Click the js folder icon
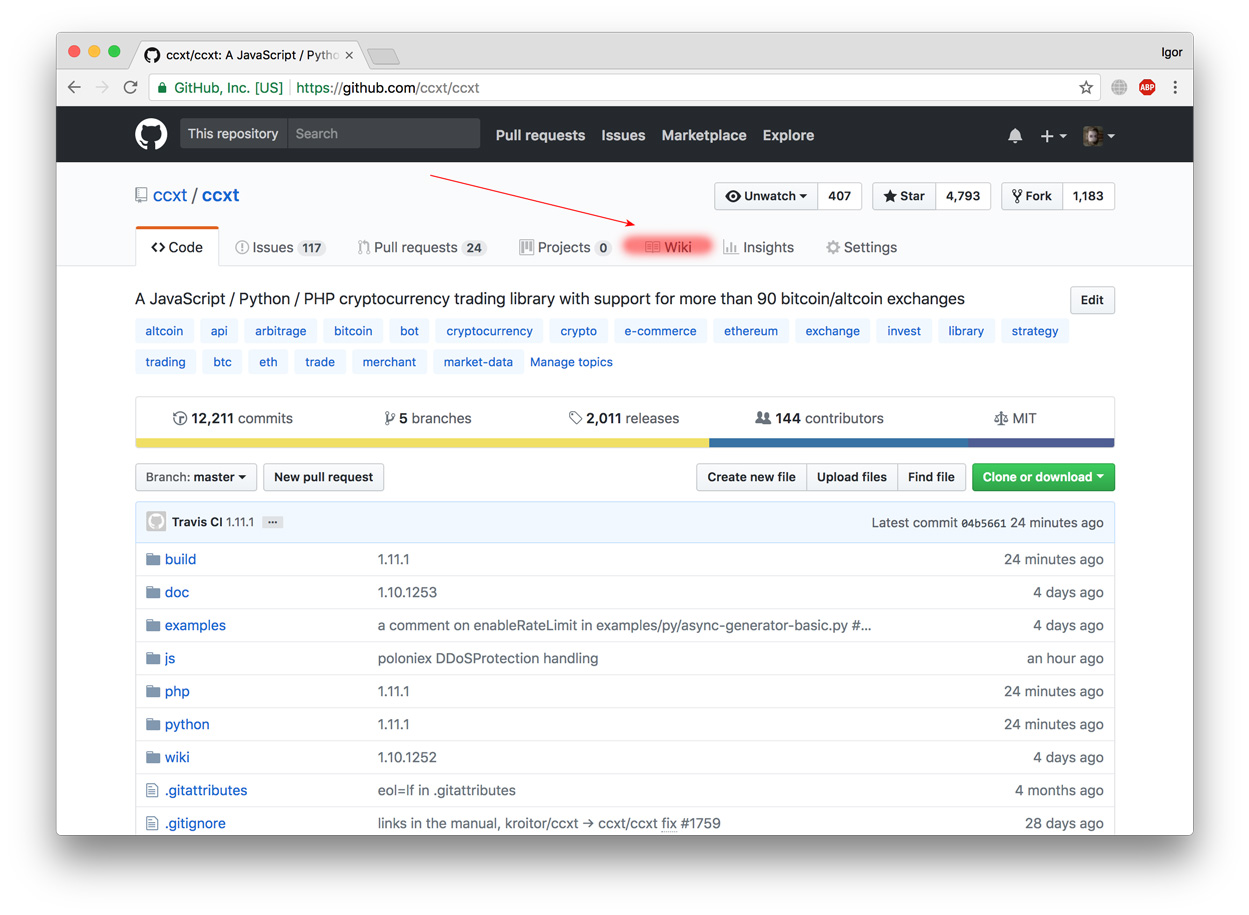1249x915 pixels. coord(153,658)
